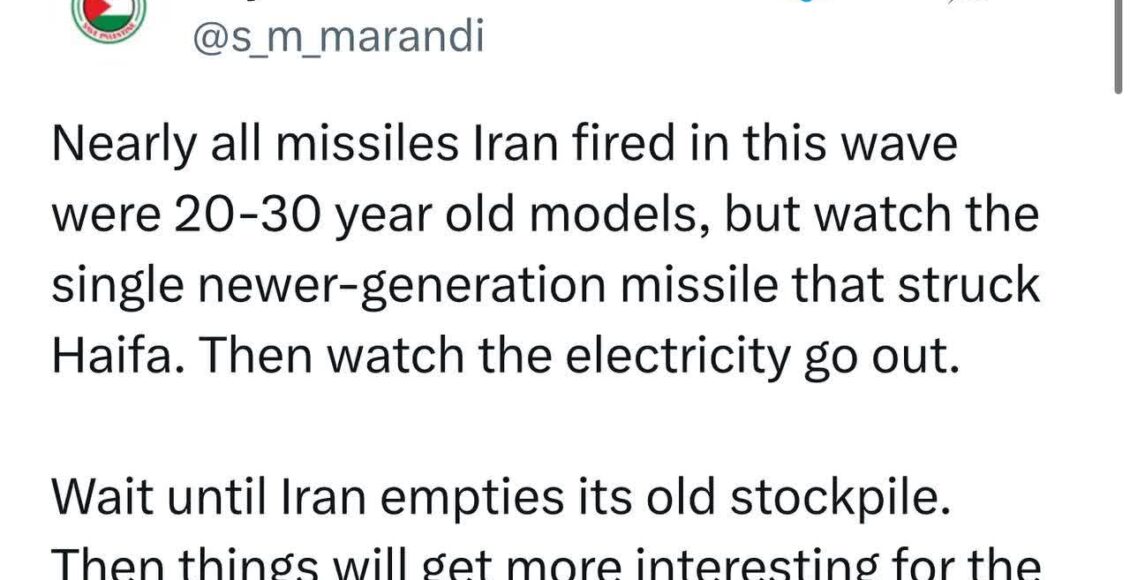Click the vertical scrollbar thumb at right edge
The width and height of the screenshot is (1130, 580).
1118,45
